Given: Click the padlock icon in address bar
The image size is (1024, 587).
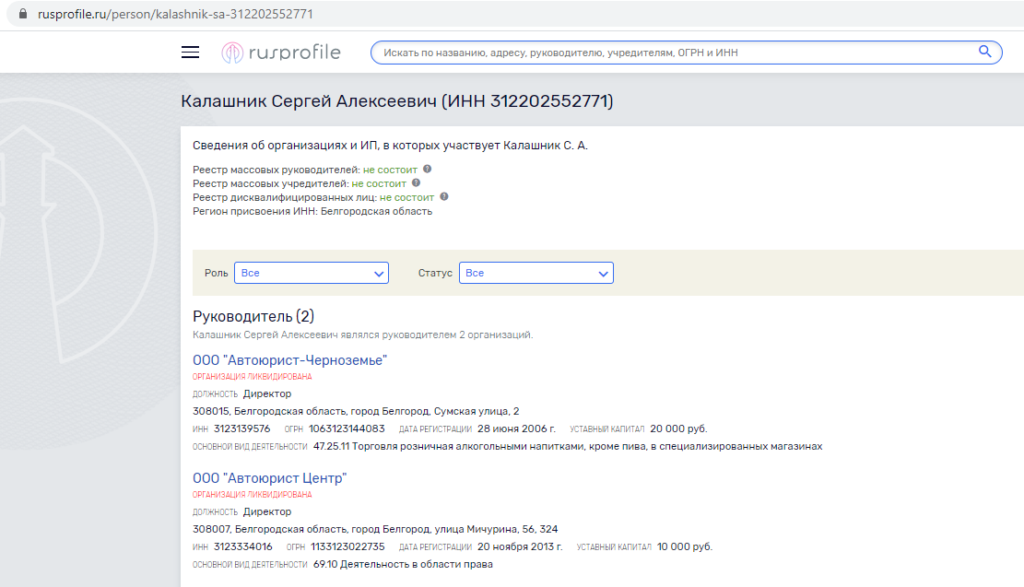Looking at the screenshot, I should [x=23, y=14].
